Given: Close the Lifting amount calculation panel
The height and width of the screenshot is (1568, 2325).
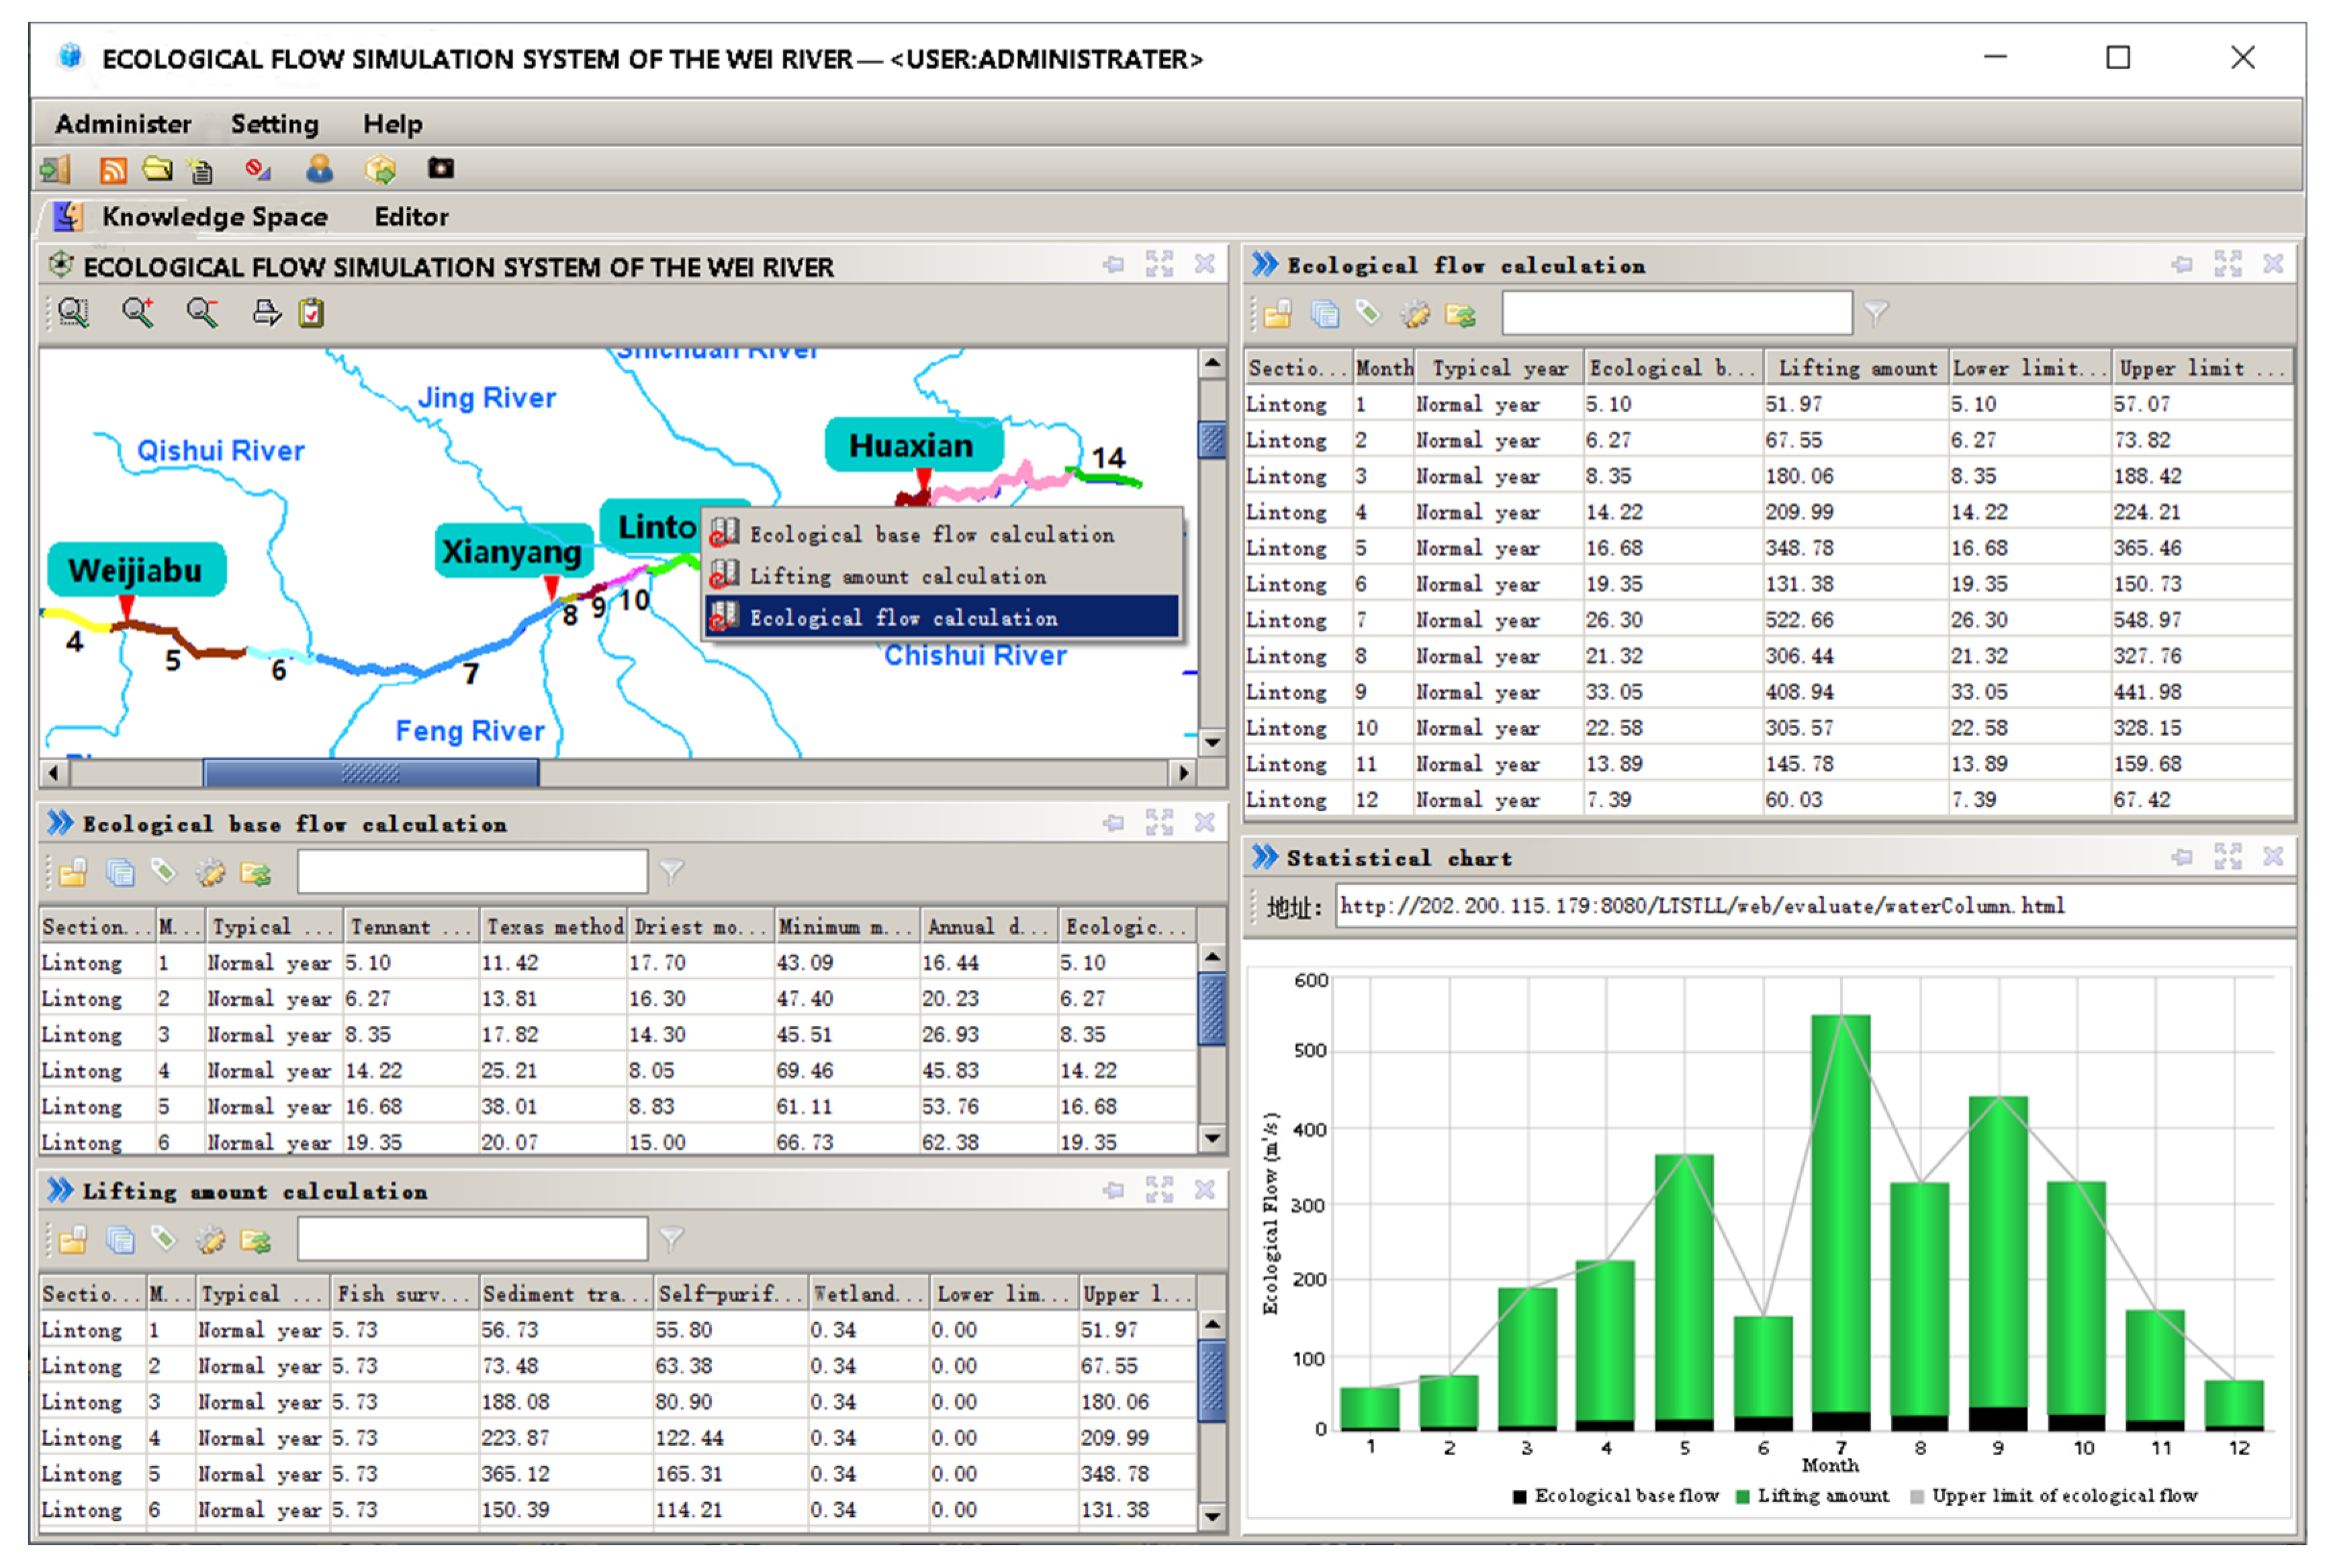Looking at the screenshot, I should pyautogui.click(x=1204, y=1189).
